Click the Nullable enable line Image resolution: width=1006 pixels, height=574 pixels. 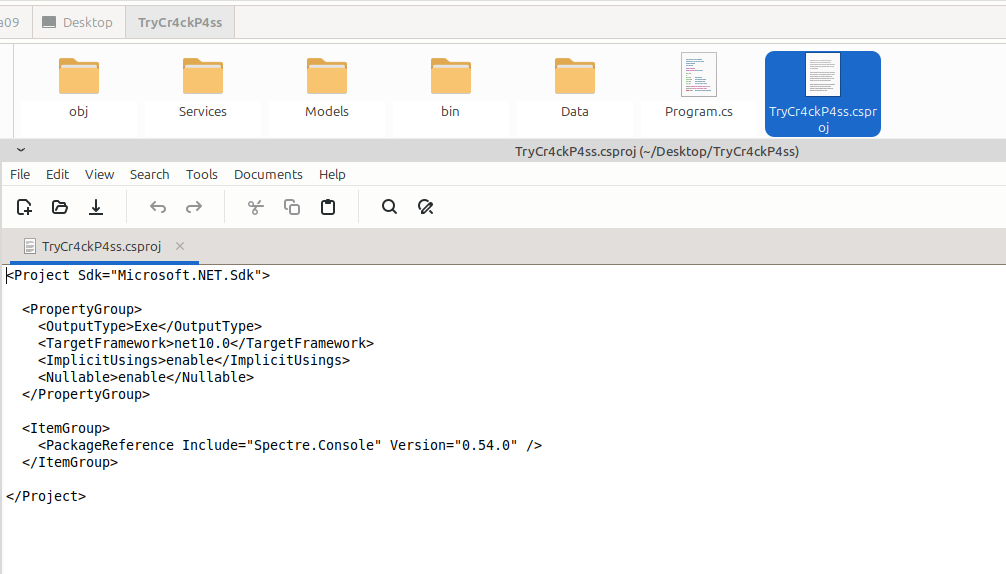[x=146, y=377]
